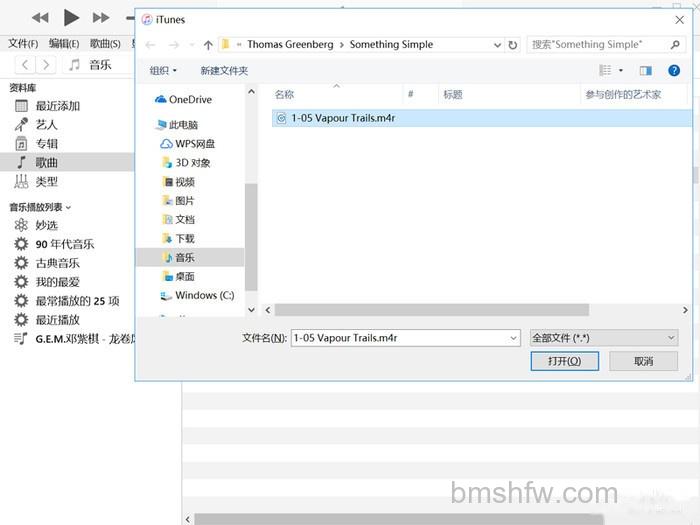The image size is (700, 525).
Task: Go up one folder level
Action: point(208,45)
